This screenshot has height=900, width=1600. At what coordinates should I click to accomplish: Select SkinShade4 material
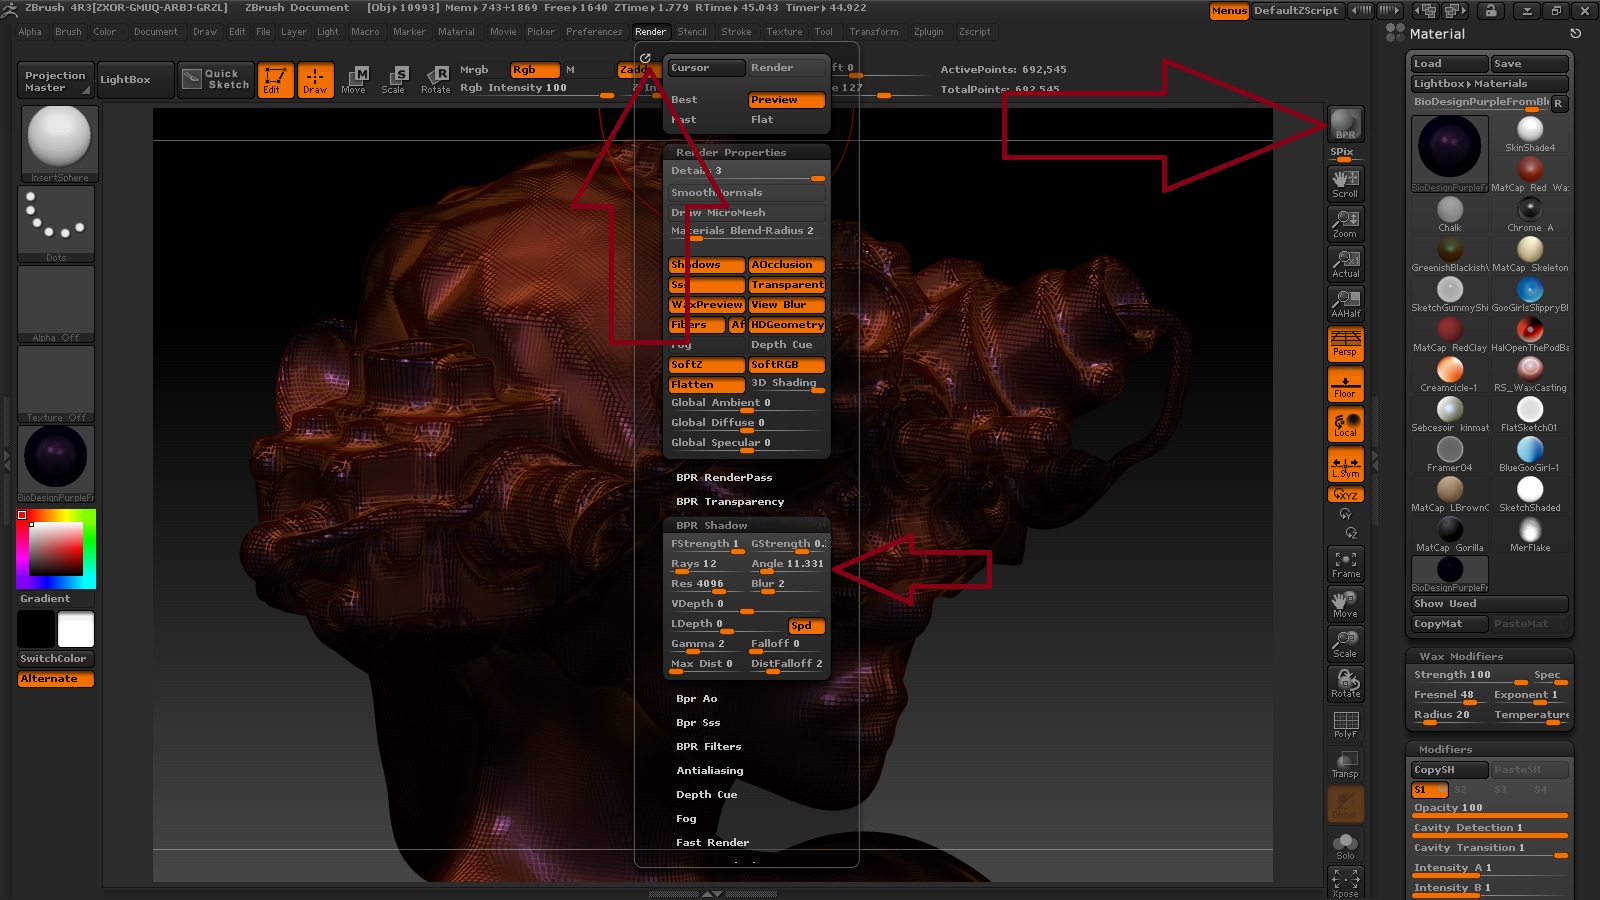(1530, 134)
